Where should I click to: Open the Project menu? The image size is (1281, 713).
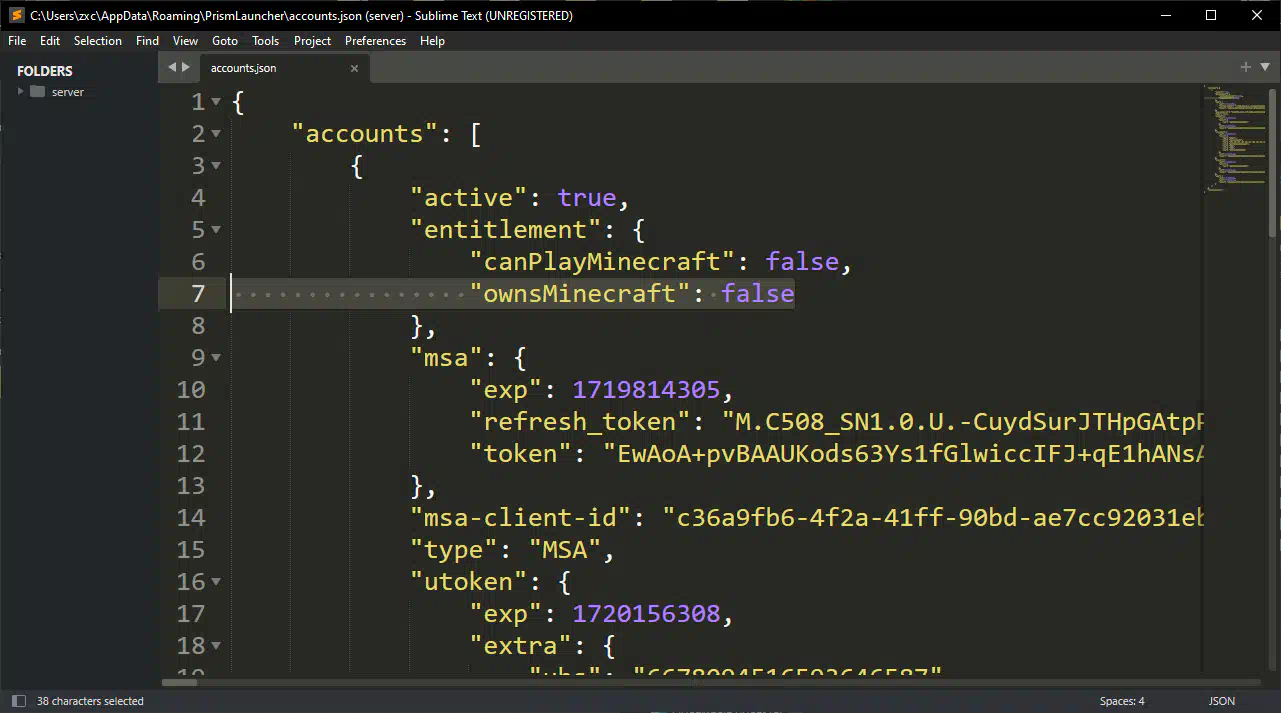[x=312, y=41]
